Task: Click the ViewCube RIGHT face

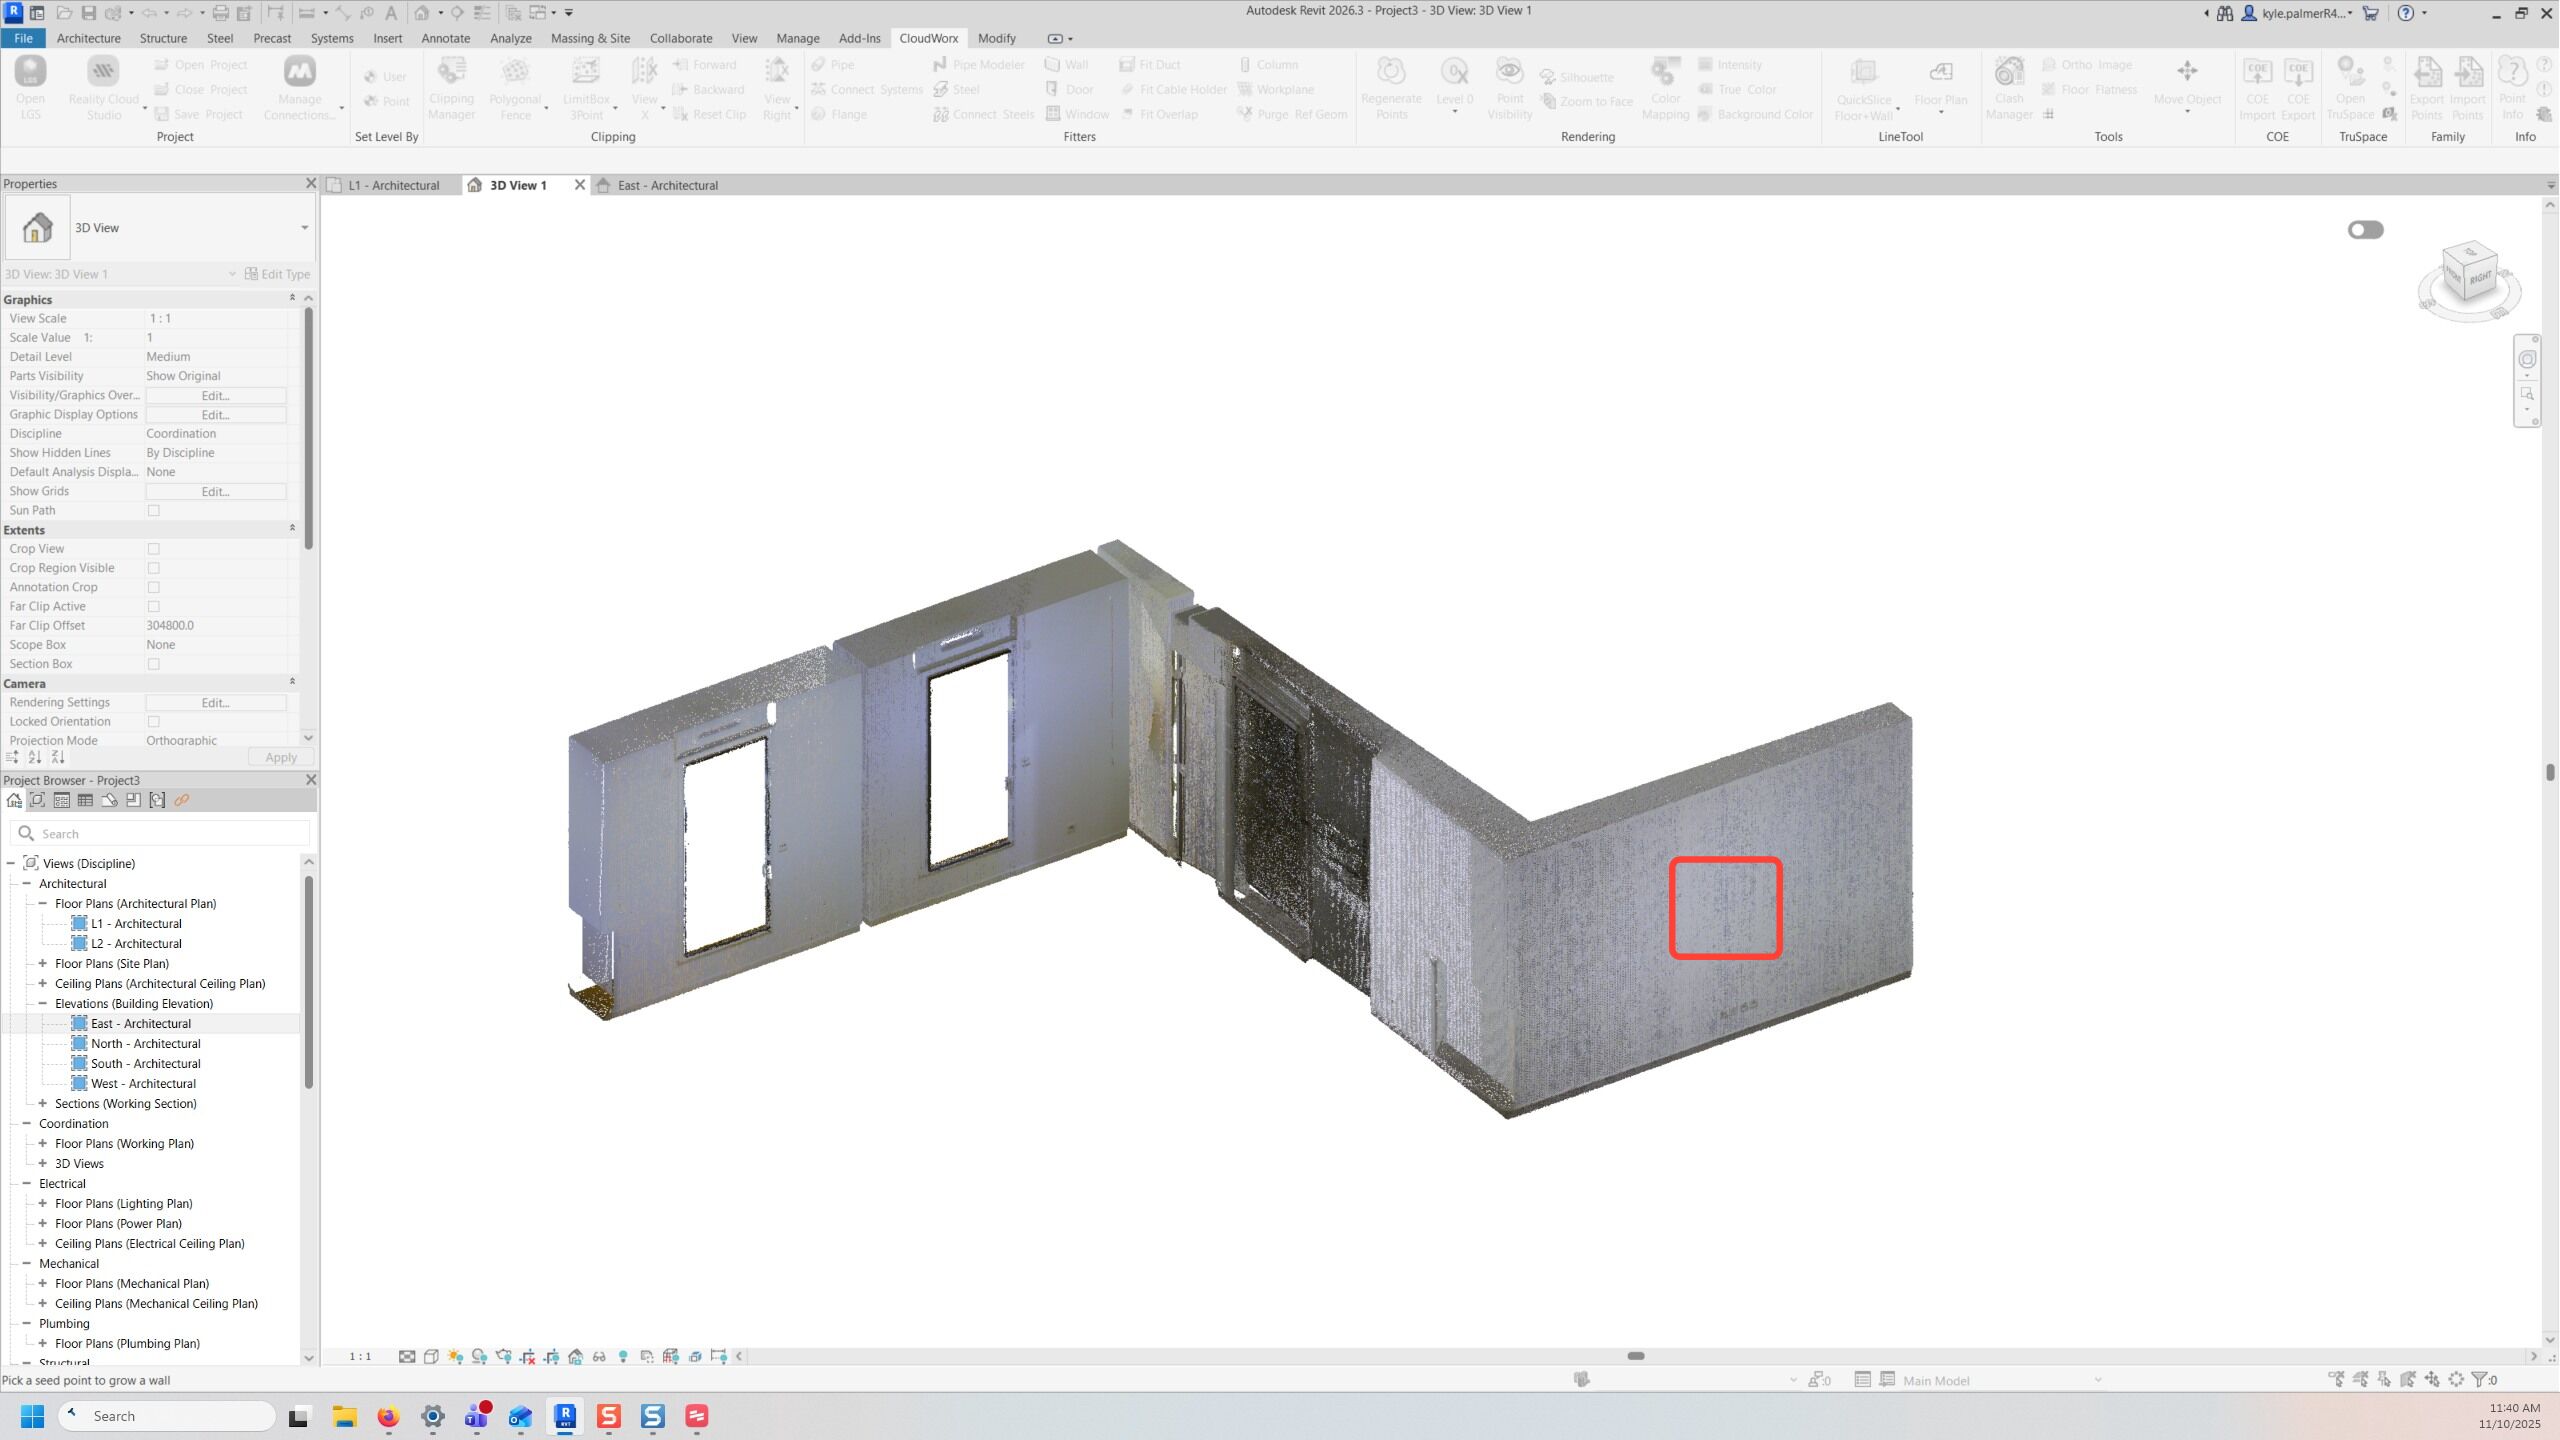Action: pos(2480,278)
